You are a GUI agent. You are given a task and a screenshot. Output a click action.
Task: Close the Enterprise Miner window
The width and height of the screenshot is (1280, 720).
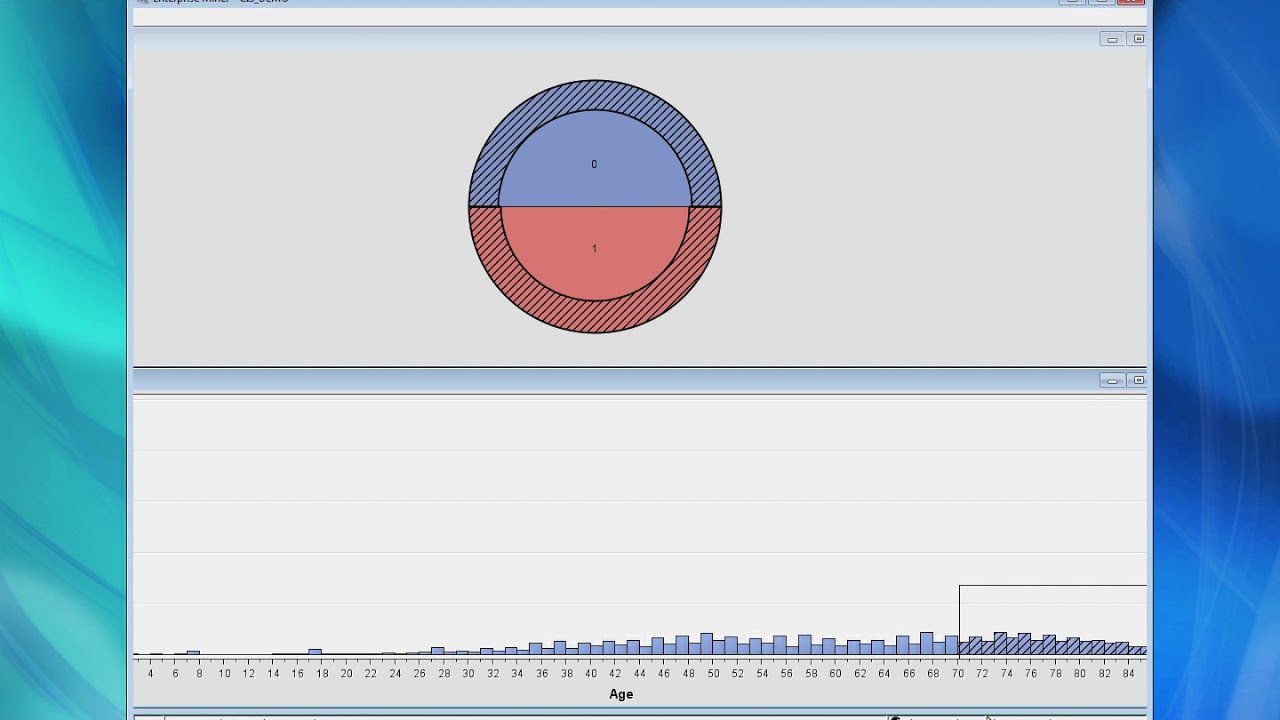click(x=1130, y=2)
